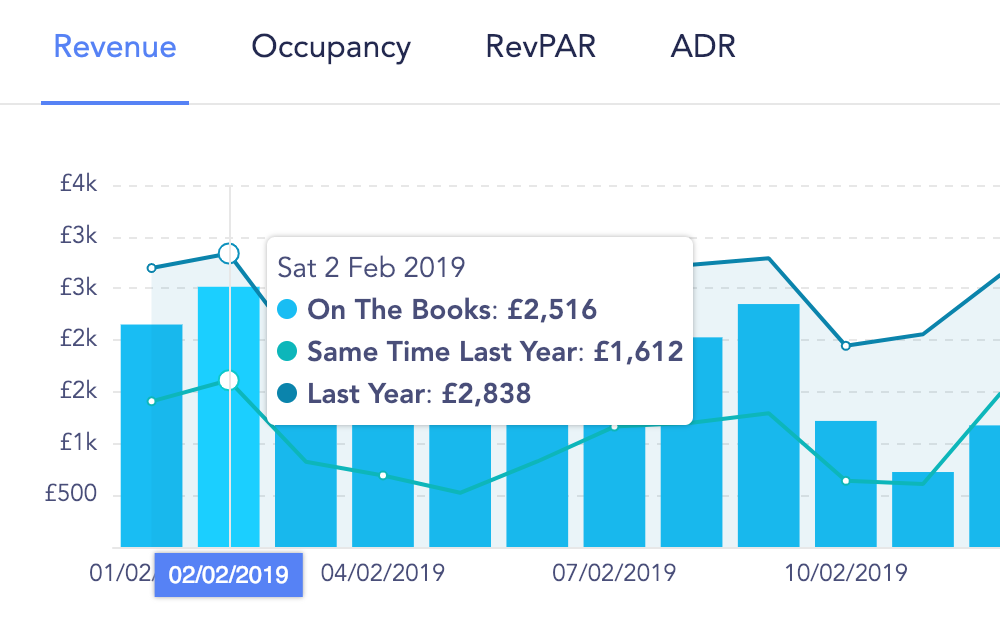Click the active Revenue tab
The width and height of the screenshot is (1000, 628).
click(115, 47)
